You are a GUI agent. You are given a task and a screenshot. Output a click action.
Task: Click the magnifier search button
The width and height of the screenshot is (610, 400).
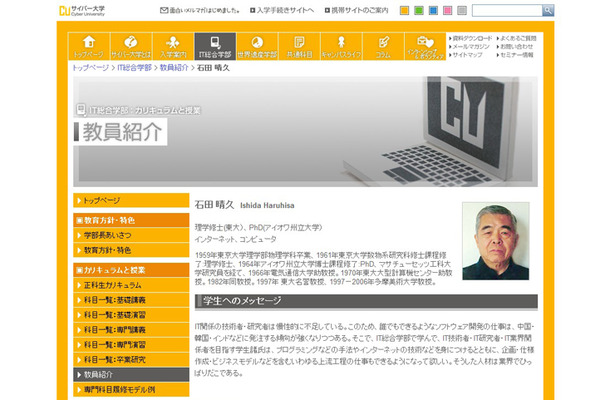548,11
